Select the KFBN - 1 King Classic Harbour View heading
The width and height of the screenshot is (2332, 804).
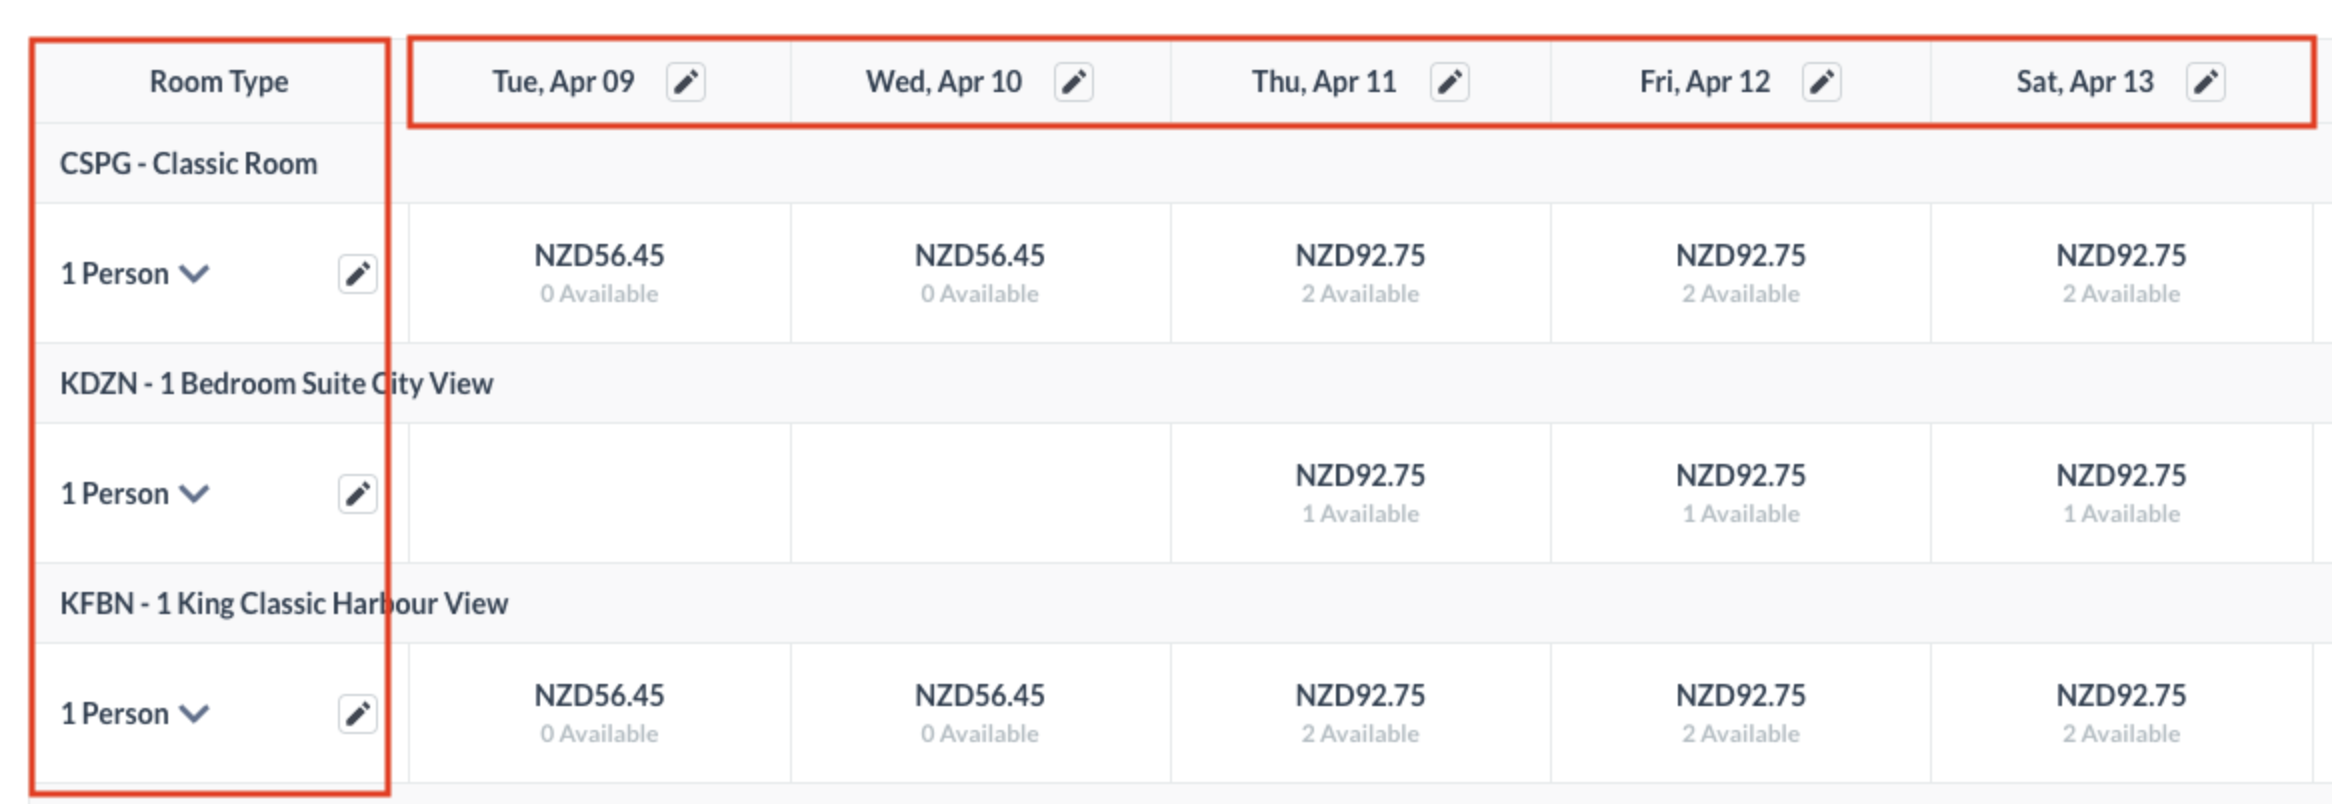(284, 604)
